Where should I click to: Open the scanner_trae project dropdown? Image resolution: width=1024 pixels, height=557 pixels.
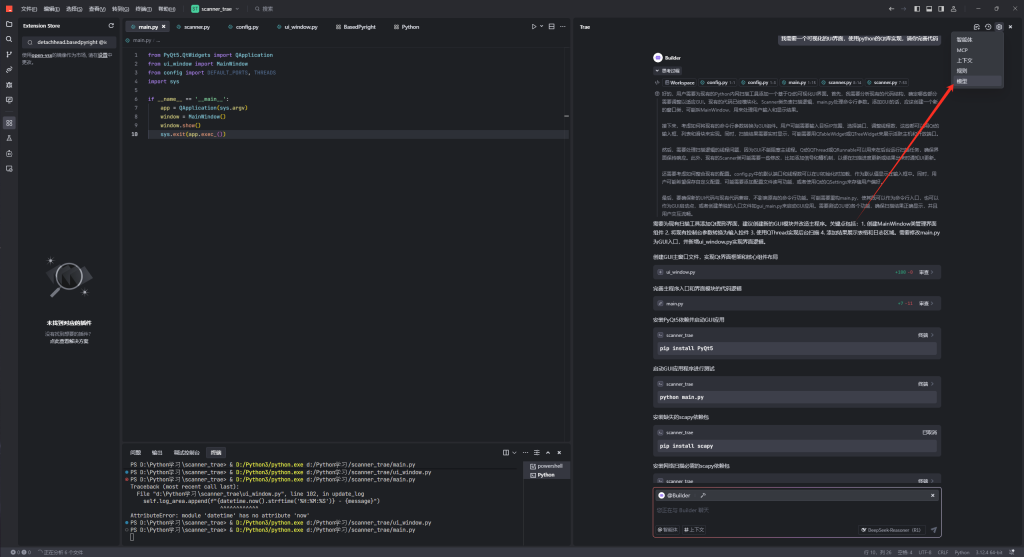[215, 8]
